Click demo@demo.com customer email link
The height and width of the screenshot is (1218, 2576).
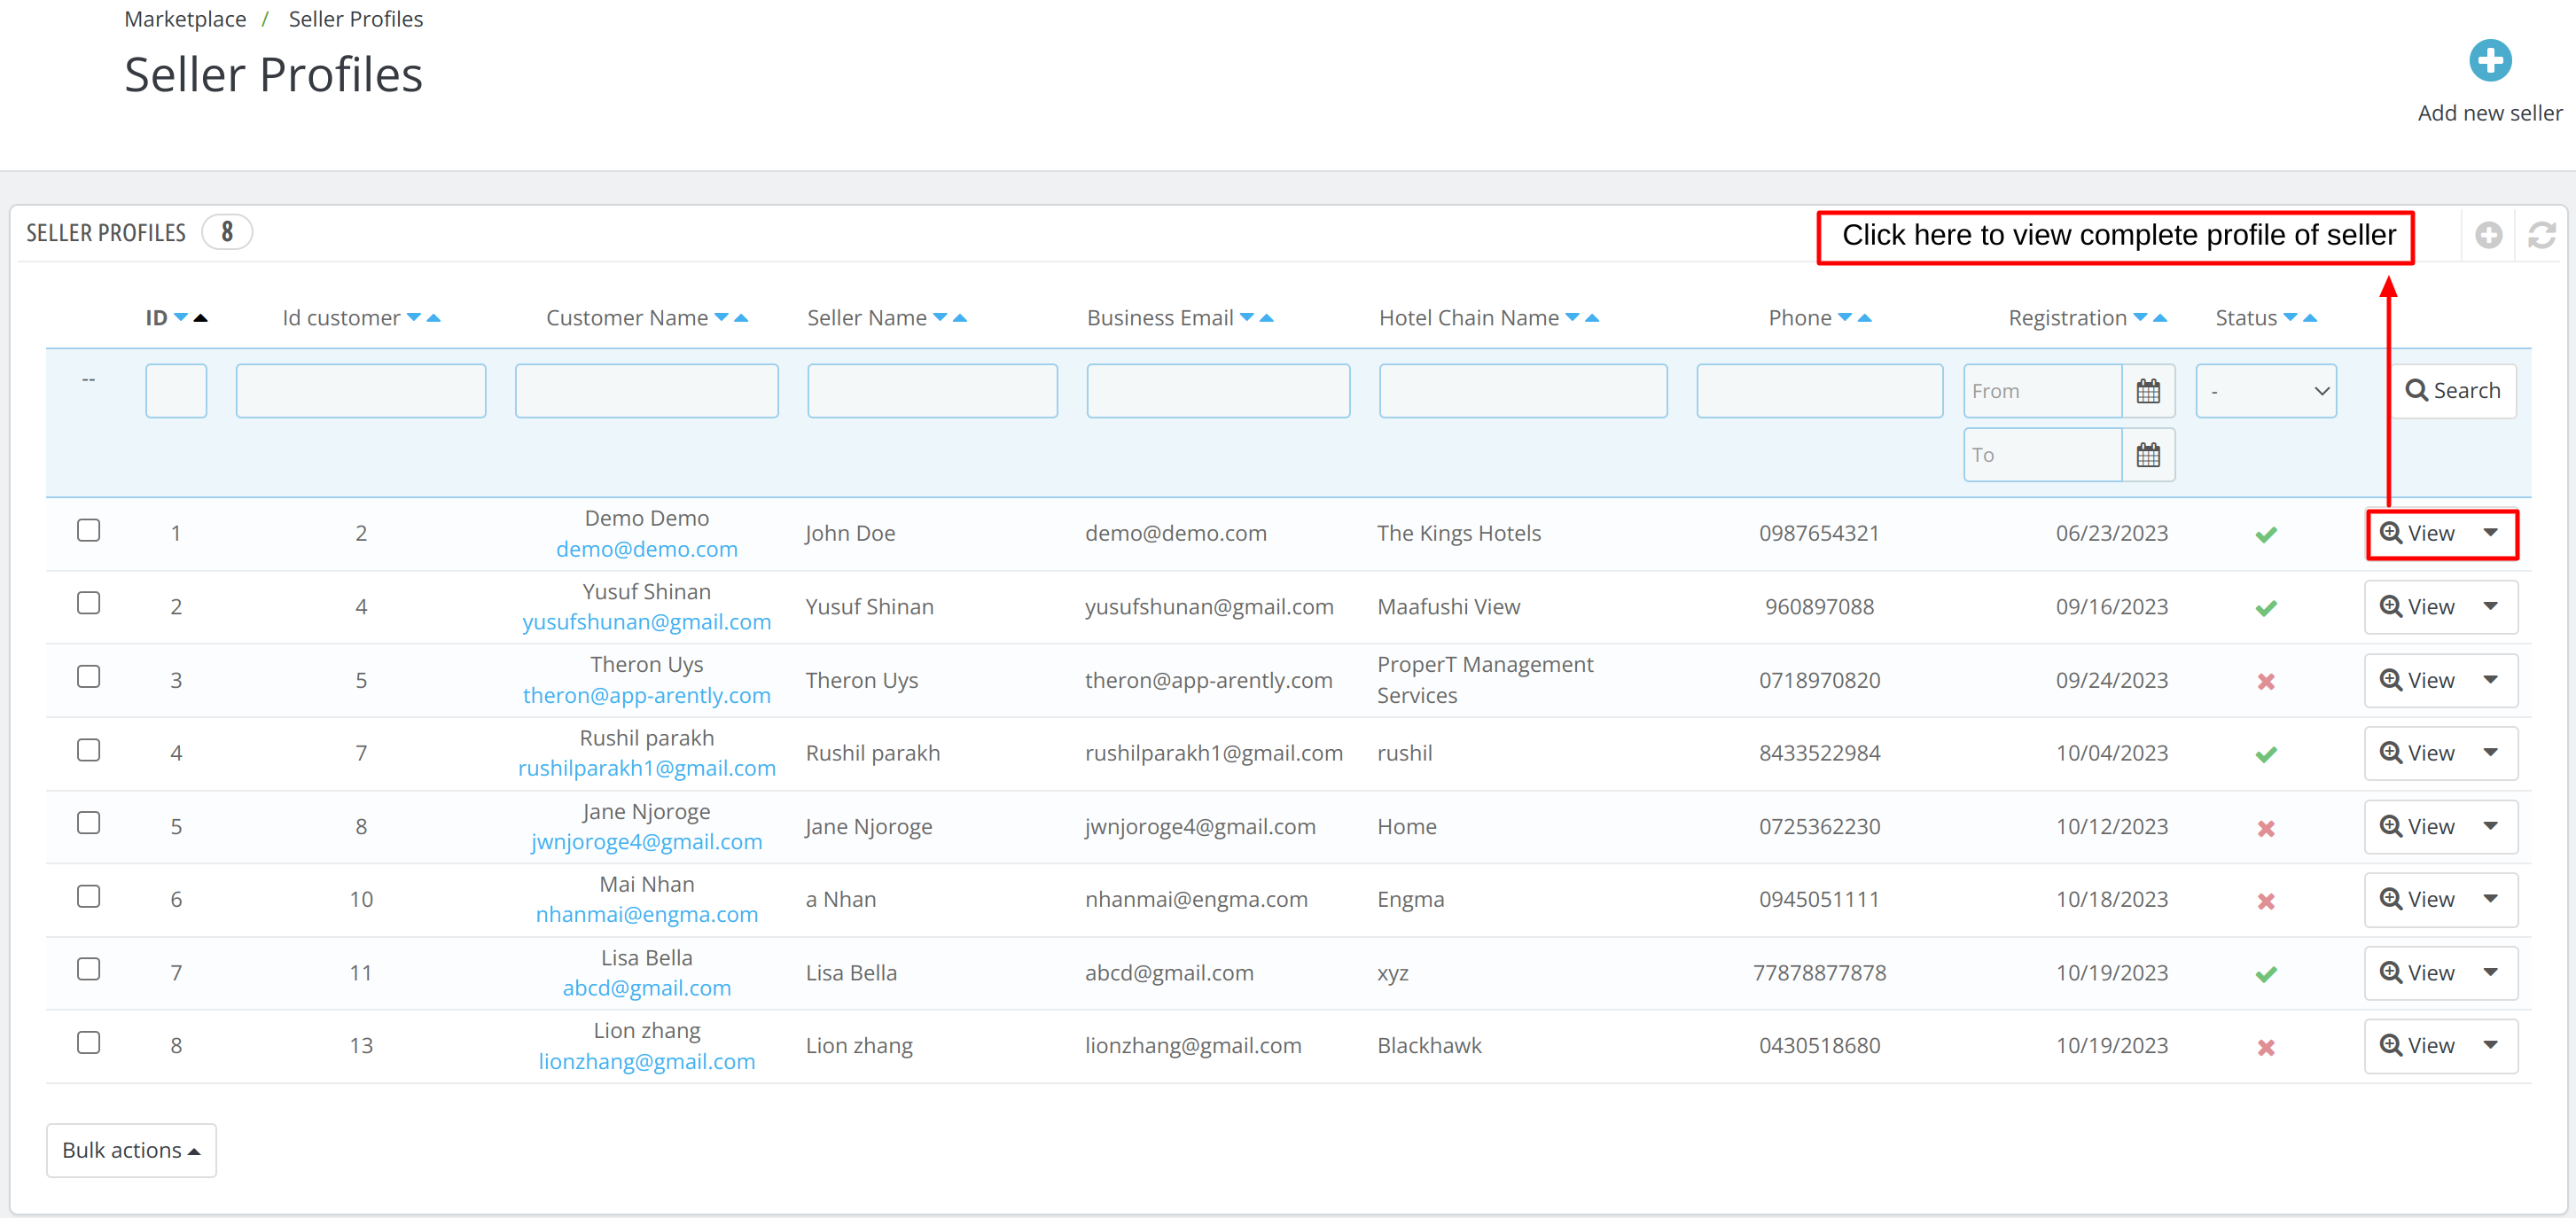point(645,549)
